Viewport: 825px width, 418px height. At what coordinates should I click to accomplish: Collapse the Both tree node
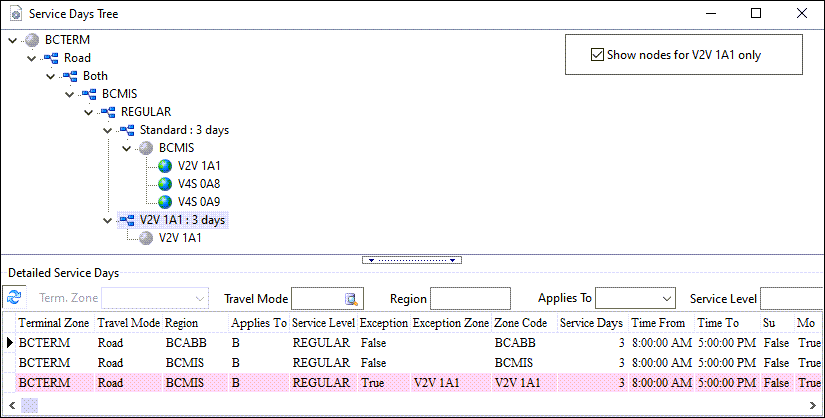coord(50,76)
